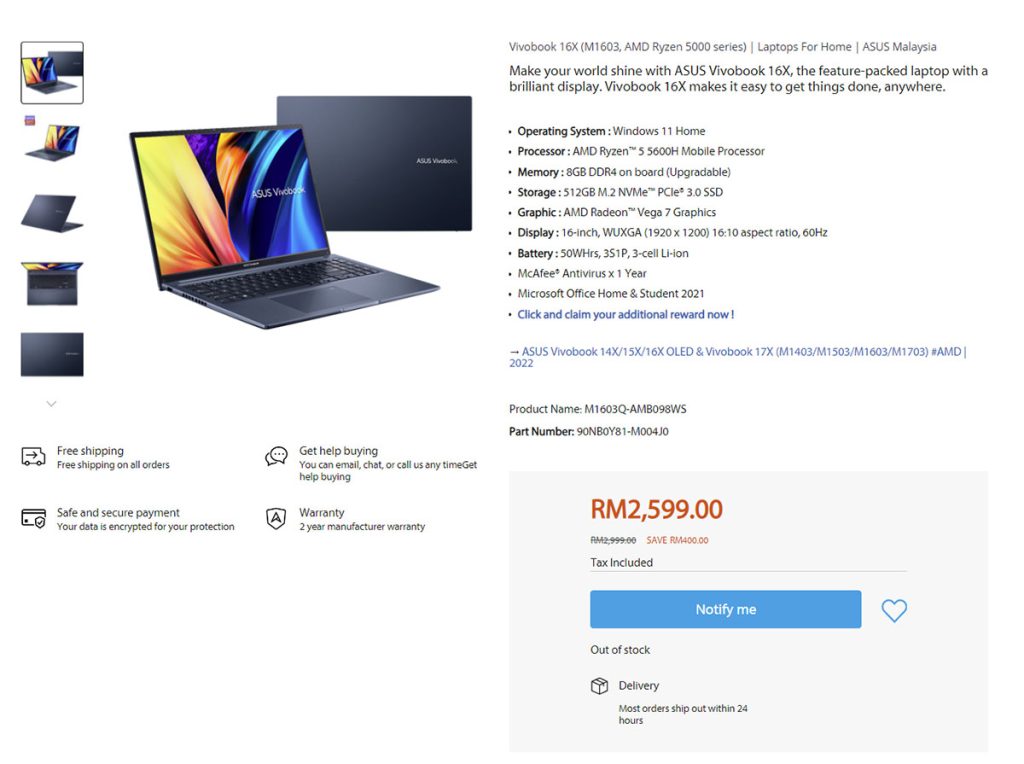The height and width of the screenshot is (764, 1024).
Task: Expand more thumbnails with the down chevron
Action: 52,404
